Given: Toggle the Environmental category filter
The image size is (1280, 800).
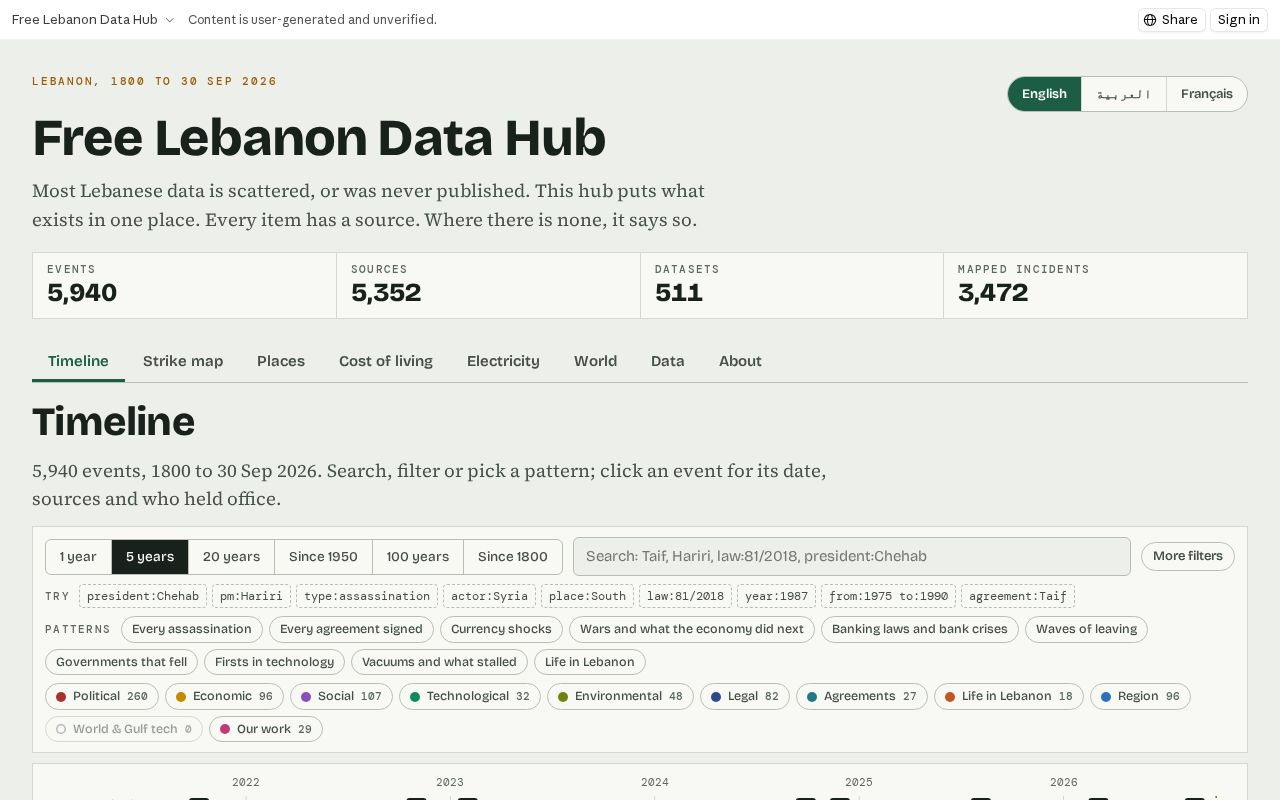Looking at the screenshot, I should (x=620, y=696).
